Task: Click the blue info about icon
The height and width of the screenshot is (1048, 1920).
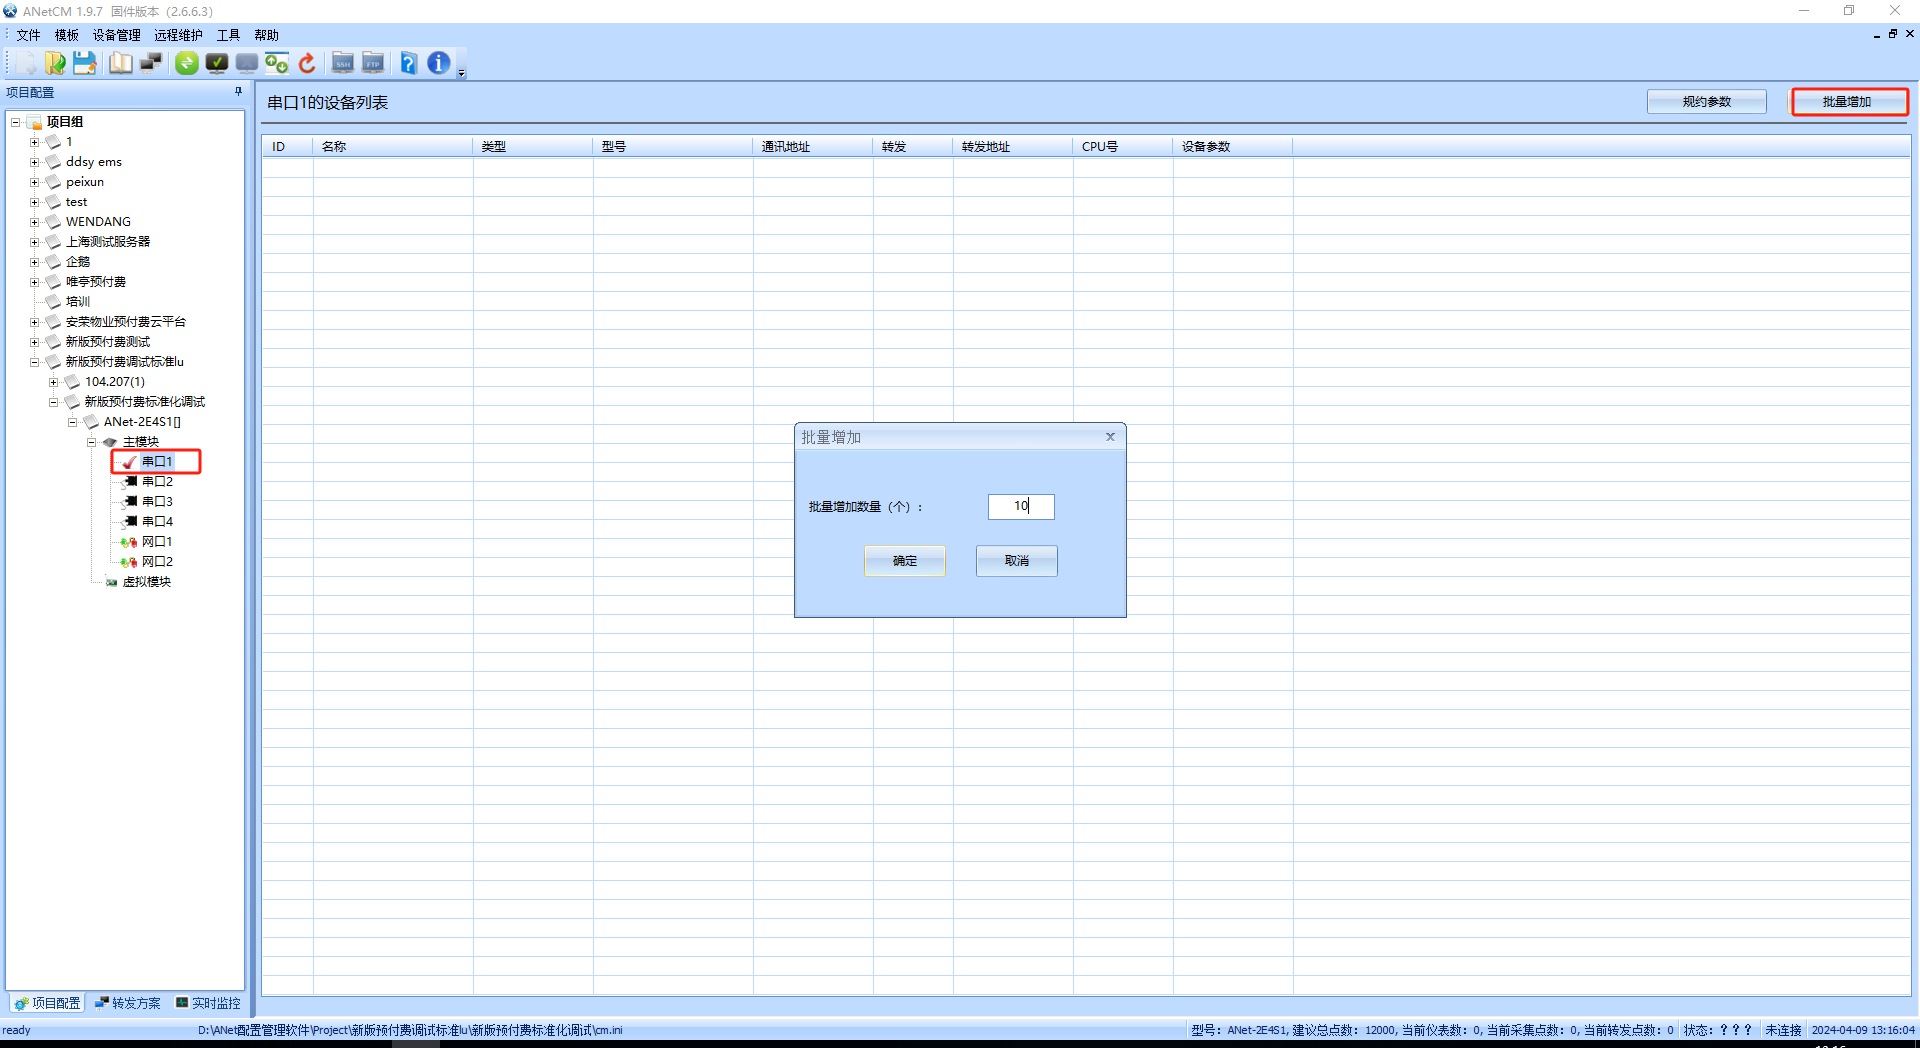Action: [x=438, y=63]
